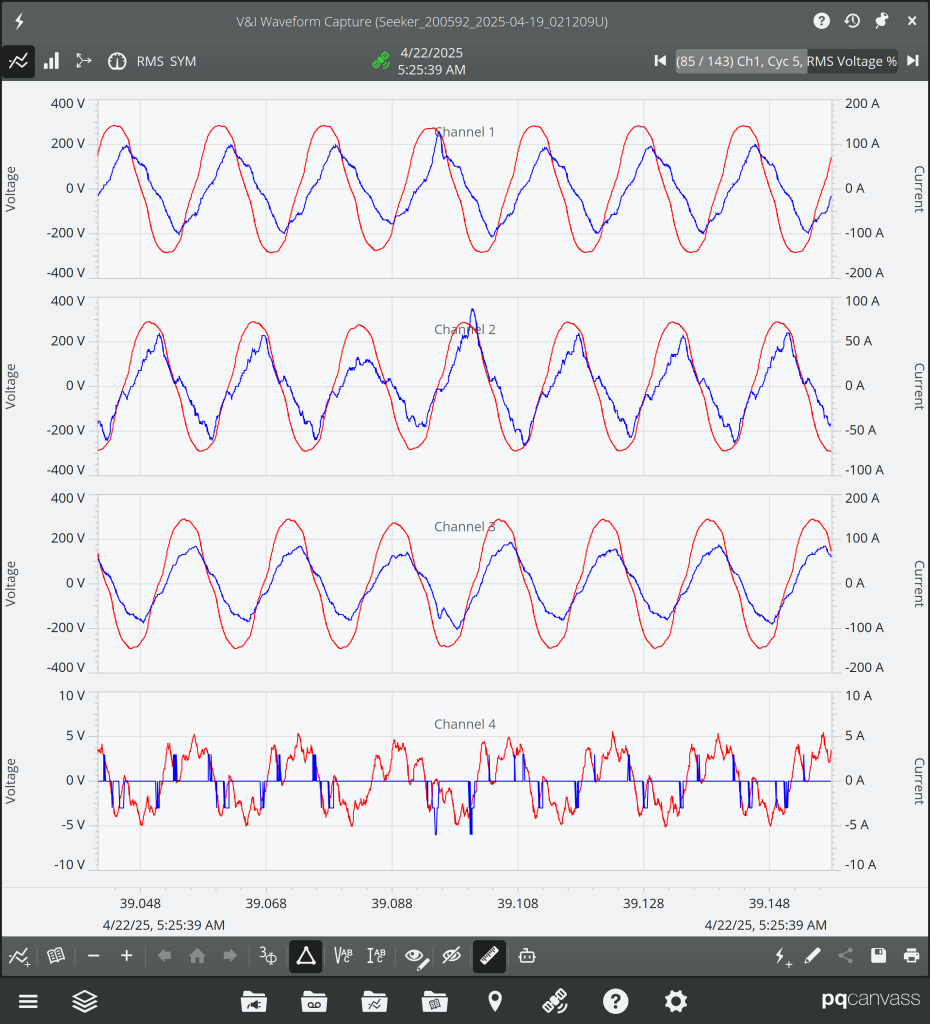The height and width of the screenshot is (1024, 930).
Task: Toggle the measurement ruler tool off
Action: click(x=488, y=956)
